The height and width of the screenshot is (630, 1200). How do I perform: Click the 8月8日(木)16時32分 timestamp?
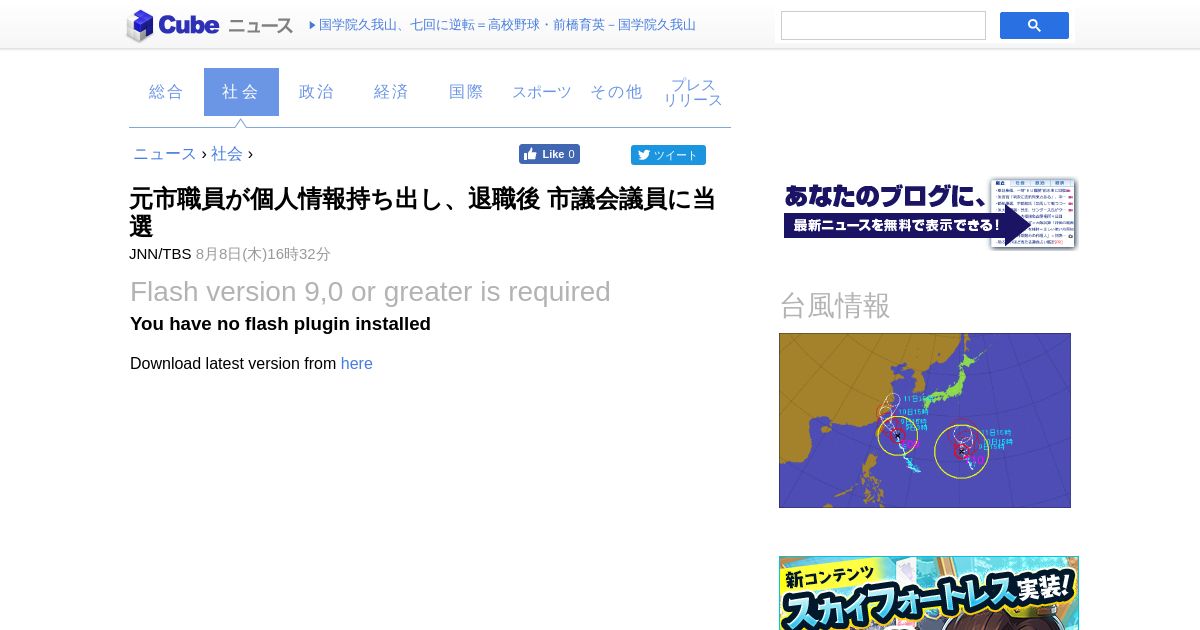pos(263,254)
